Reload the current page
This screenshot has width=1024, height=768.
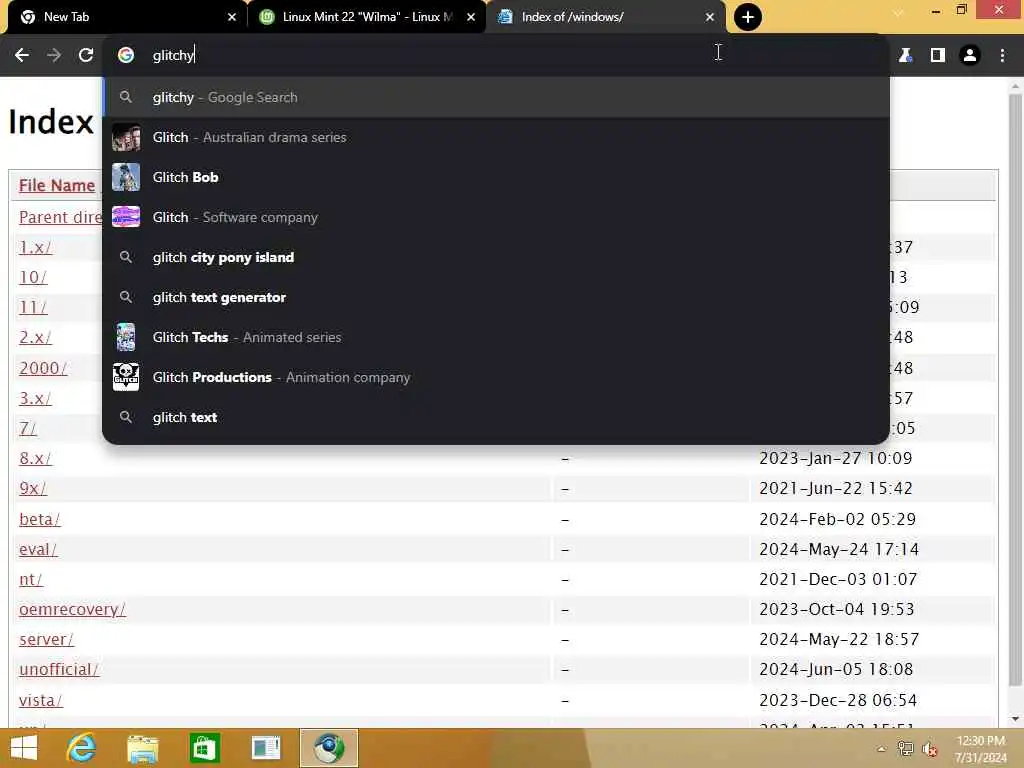point(86,56)
